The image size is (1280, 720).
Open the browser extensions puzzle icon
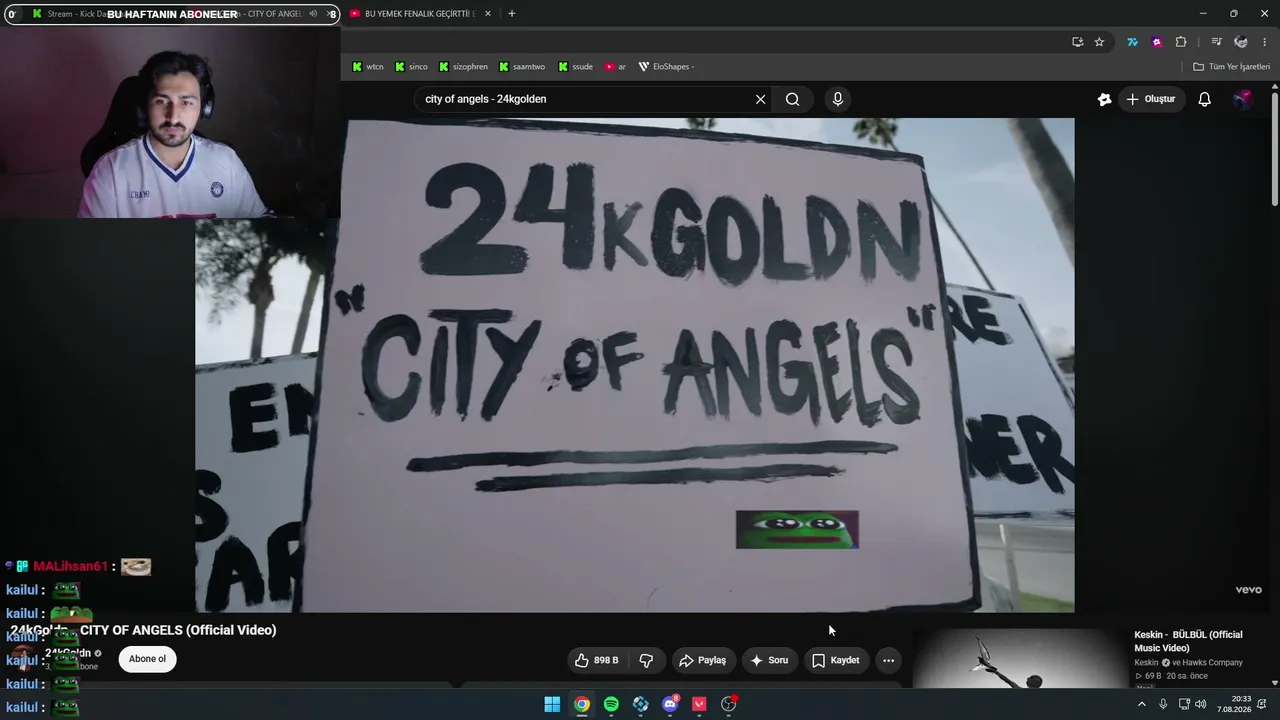[x=1181, y=42]
